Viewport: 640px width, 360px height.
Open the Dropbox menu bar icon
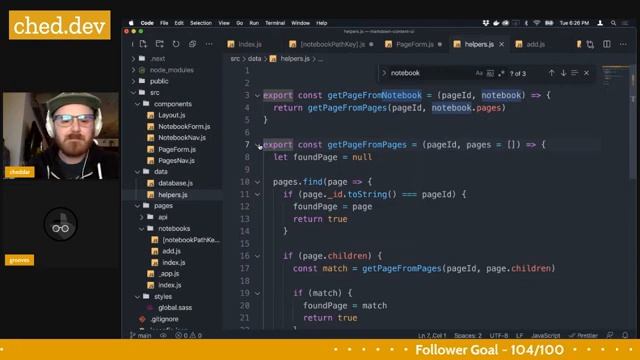tap(486, 23)
